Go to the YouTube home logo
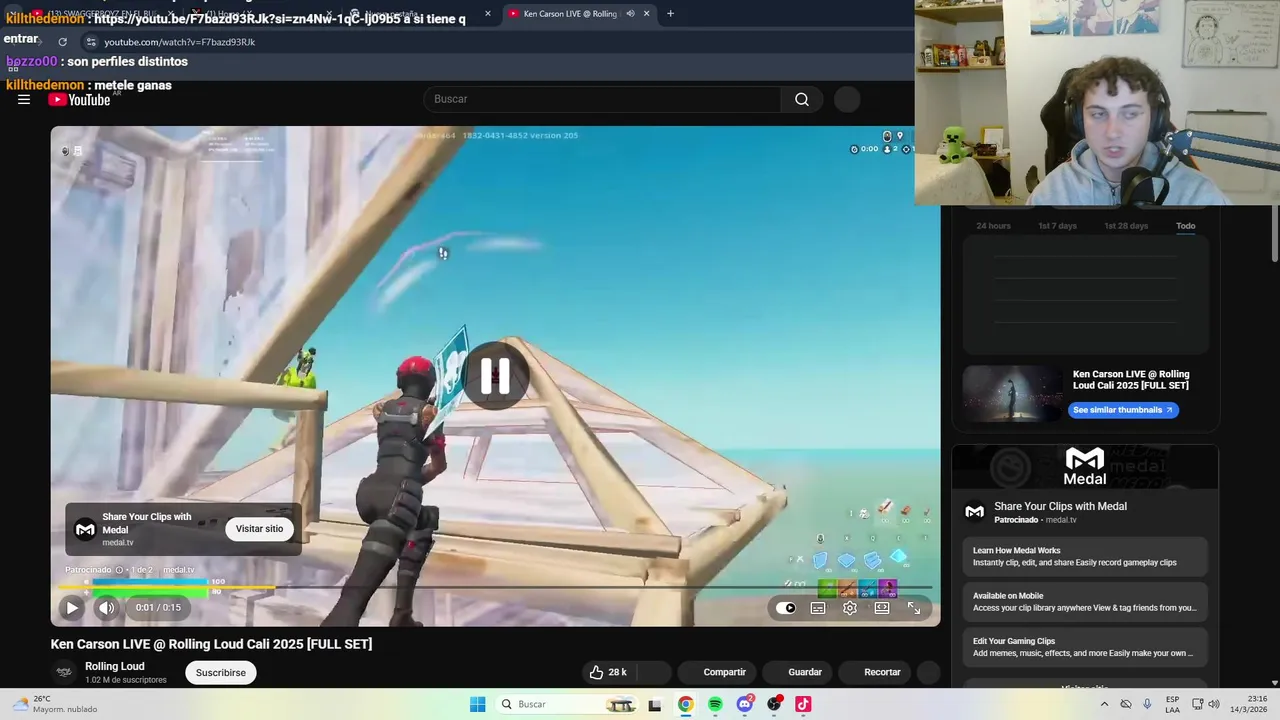This screenshot has height=720, width=1280. [x=79, y=99]
